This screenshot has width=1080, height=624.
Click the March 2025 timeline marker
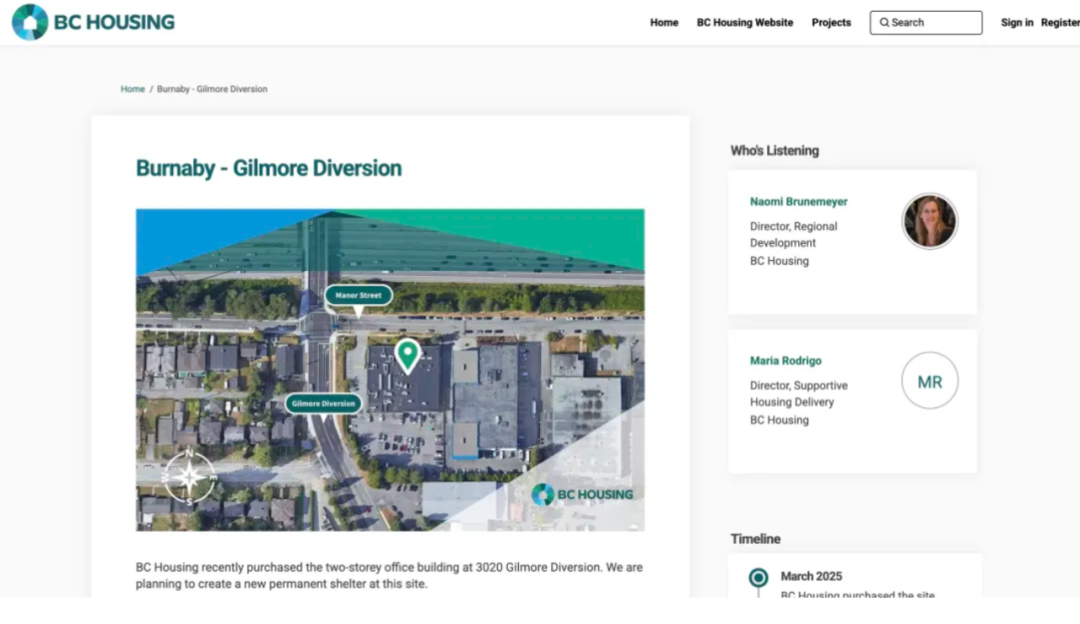(758, 577)
